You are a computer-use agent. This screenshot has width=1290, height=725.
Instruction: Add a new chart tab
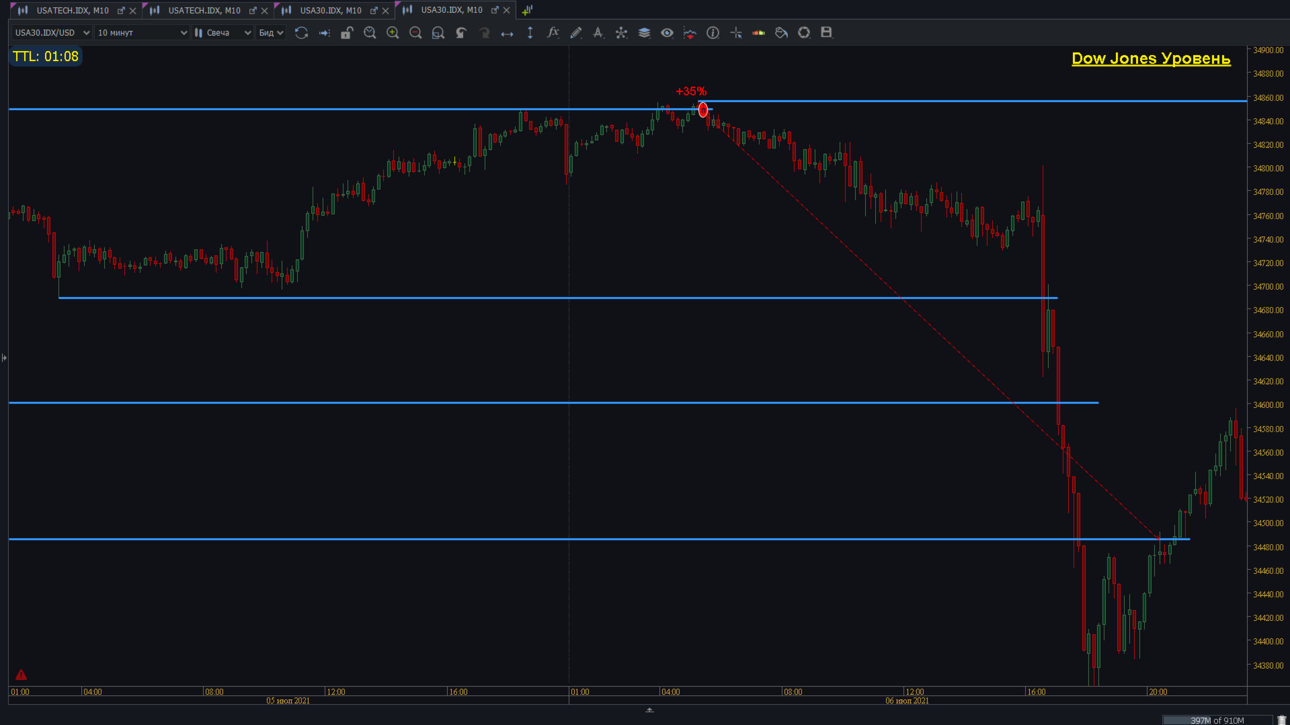click(527, 10)
